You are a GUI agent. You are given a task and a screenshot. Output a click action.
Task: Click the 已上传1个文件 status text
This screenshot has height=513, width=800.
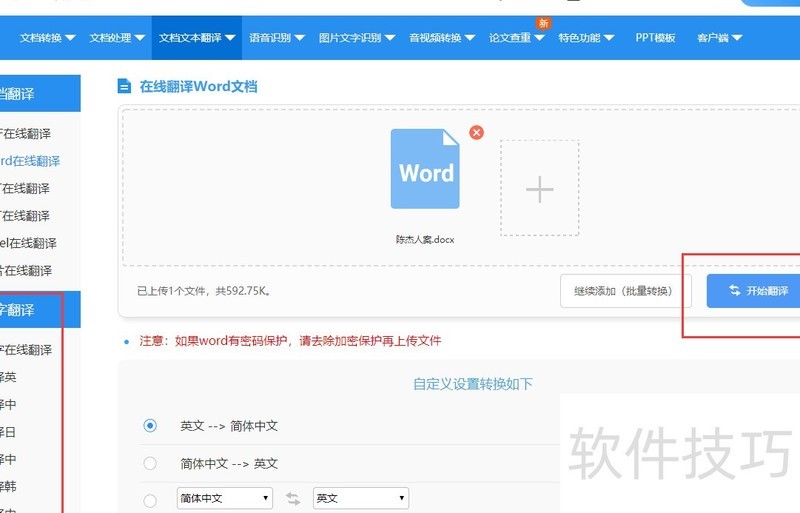click(204, 291)
